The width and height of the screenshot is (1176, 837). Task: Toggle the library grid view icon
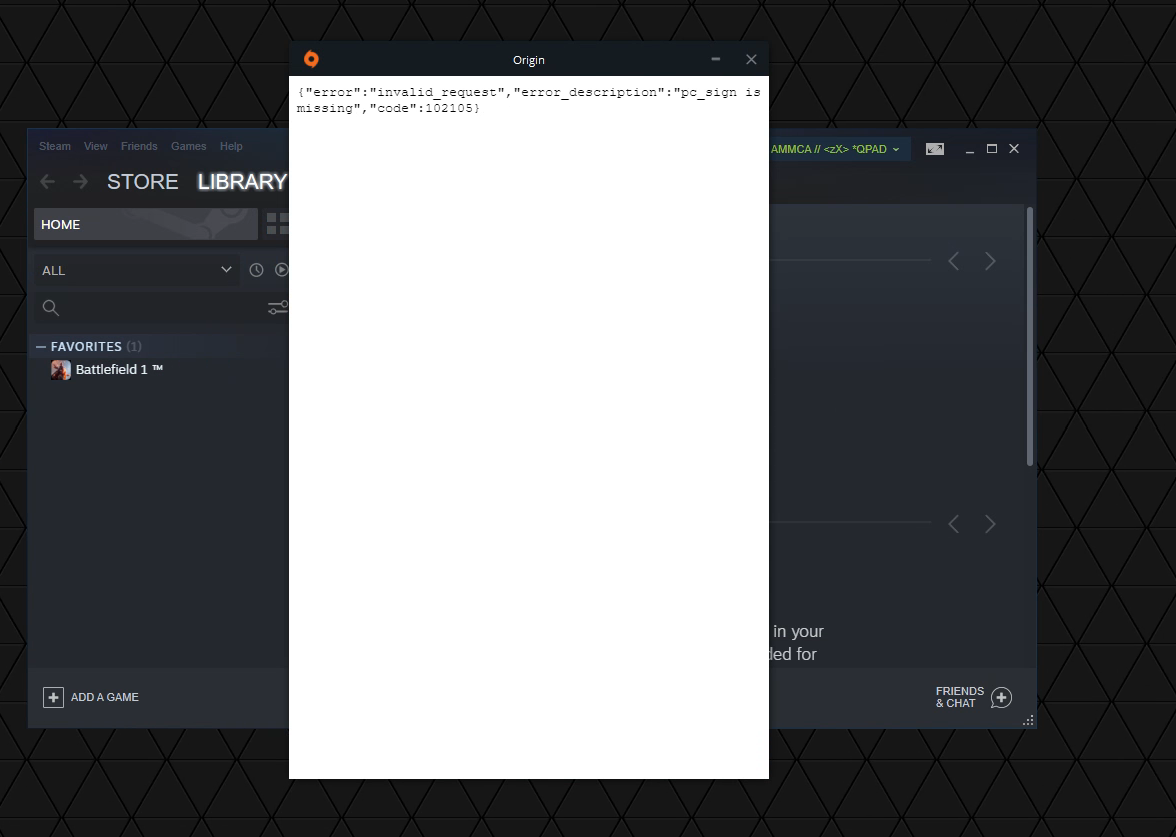(278, 224)
